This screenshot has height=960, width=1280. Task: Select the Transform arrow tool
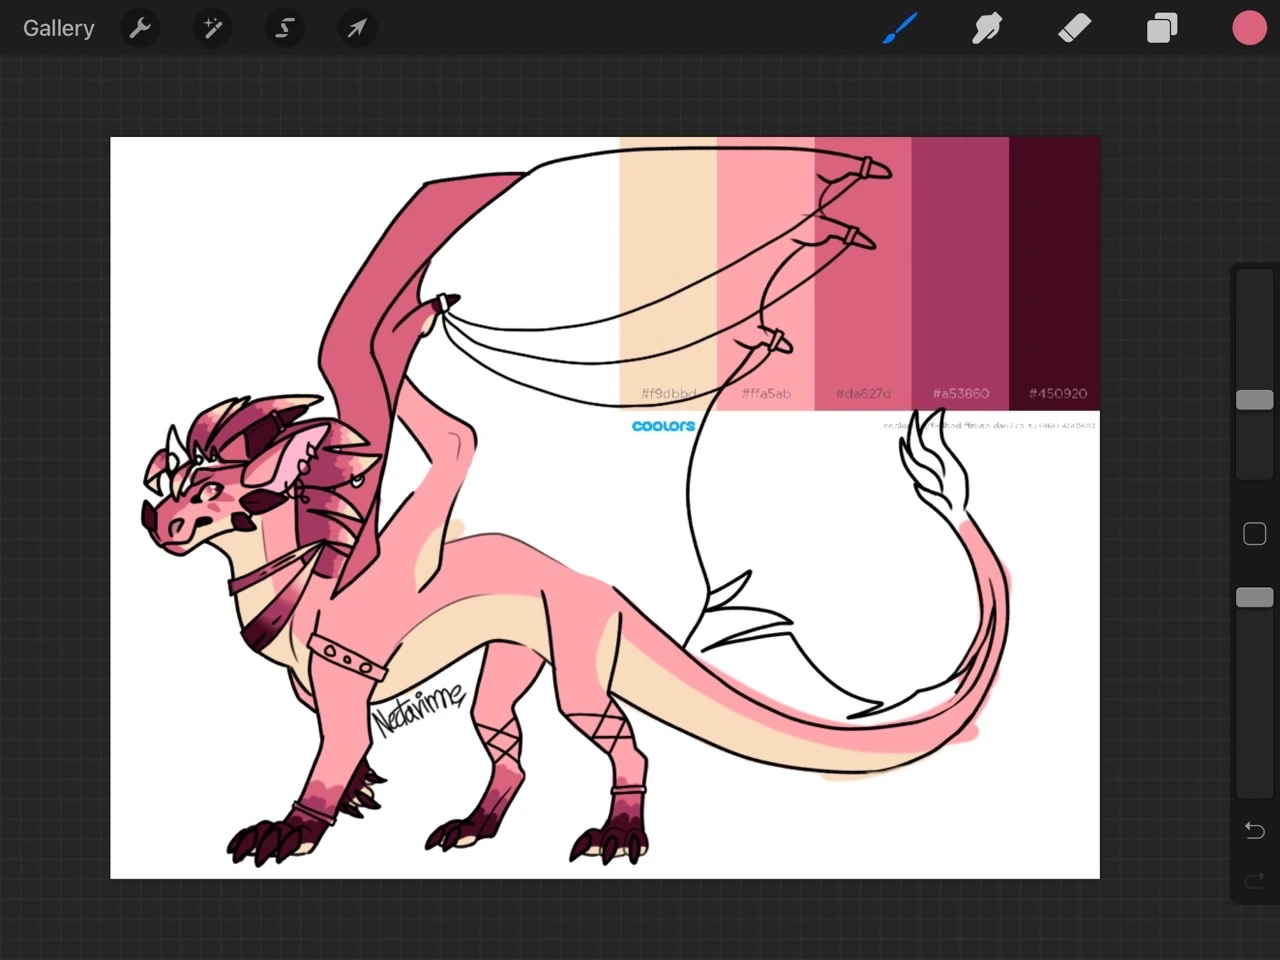(x=356, y=27)
